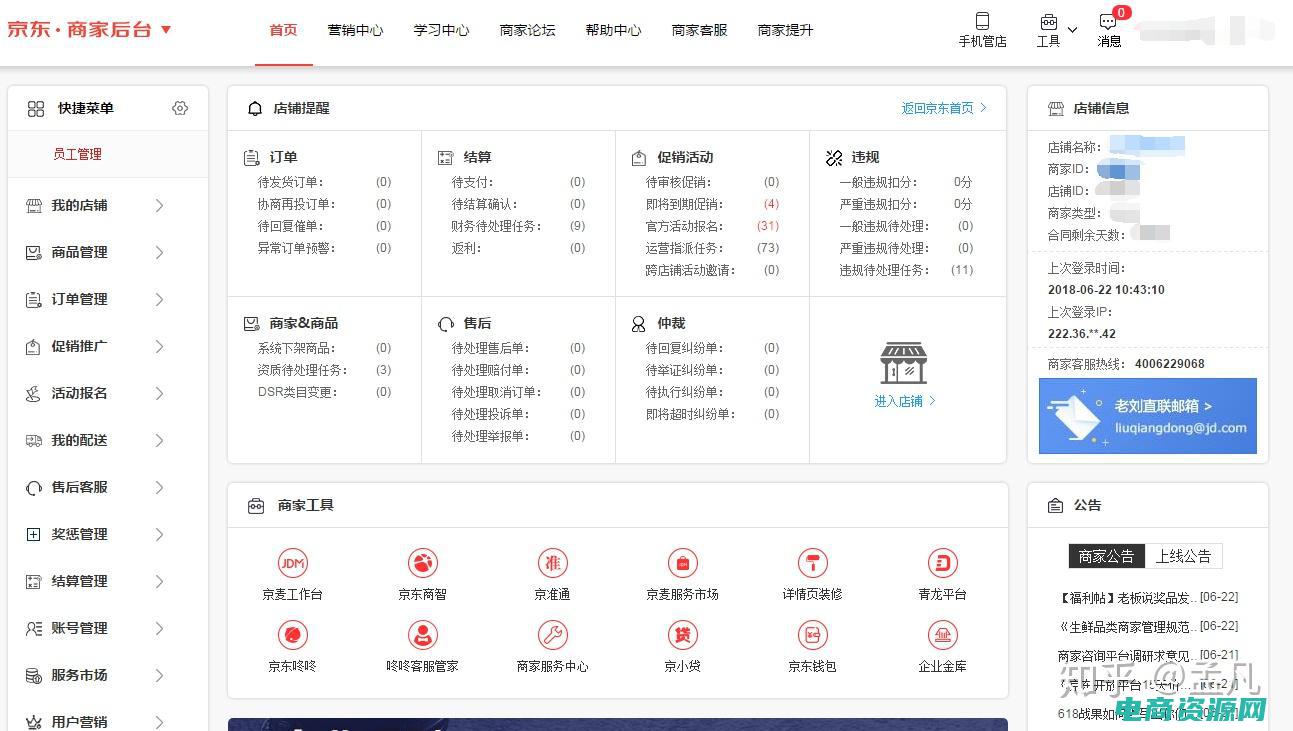The width and height of the screenshot is (1293, 731).
Task: Open the 京东商智 tool icon
Action: point(423,563)
